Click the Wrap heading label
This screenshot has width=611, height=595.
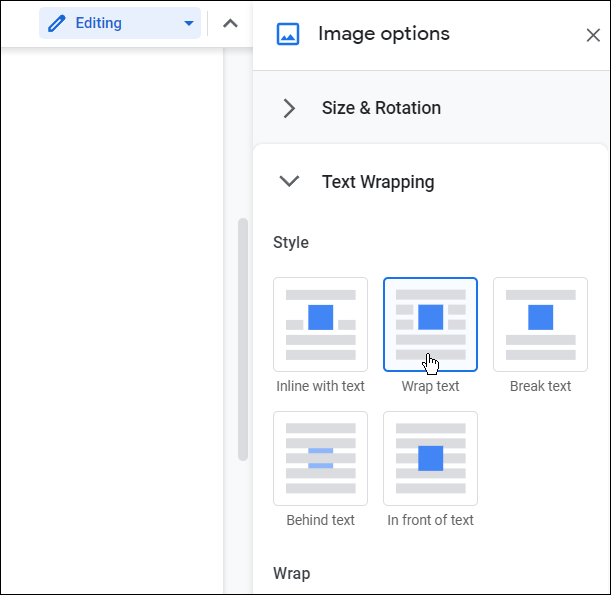291,573
